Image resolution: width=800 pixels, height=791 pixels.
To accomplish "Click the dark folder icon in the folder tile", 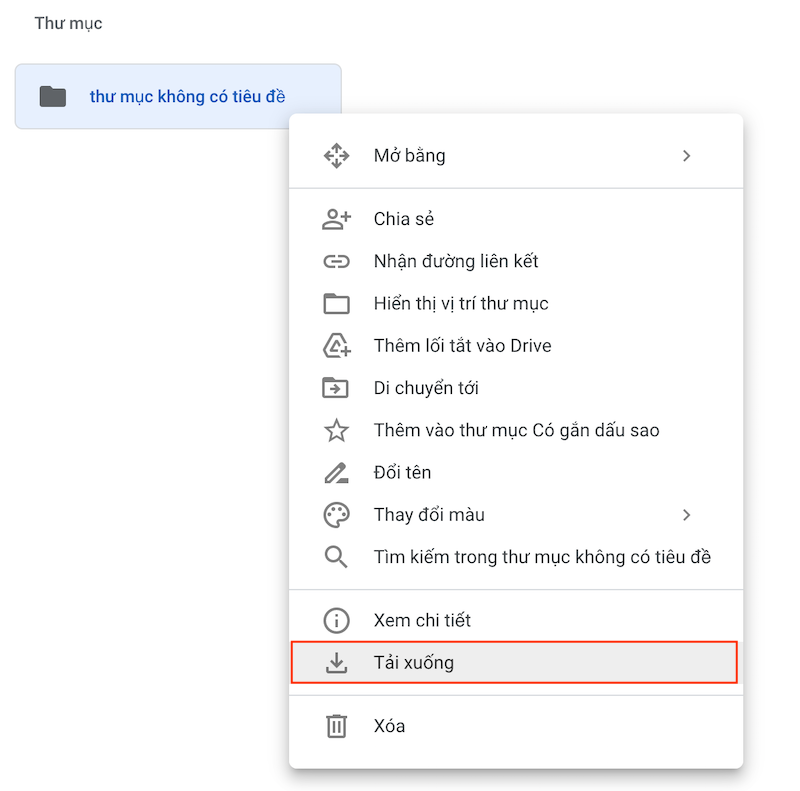I will (x=52, y=97).
